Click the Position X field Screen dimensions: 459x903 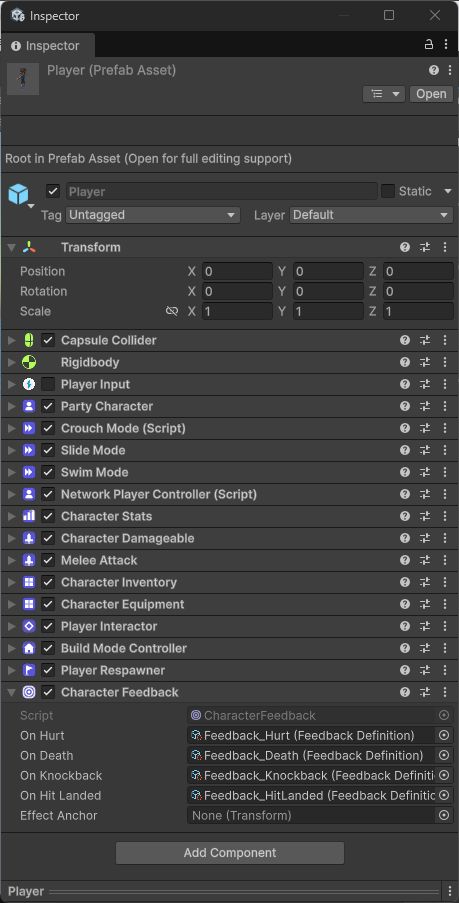pyautogui.click(x=237, y=271)
